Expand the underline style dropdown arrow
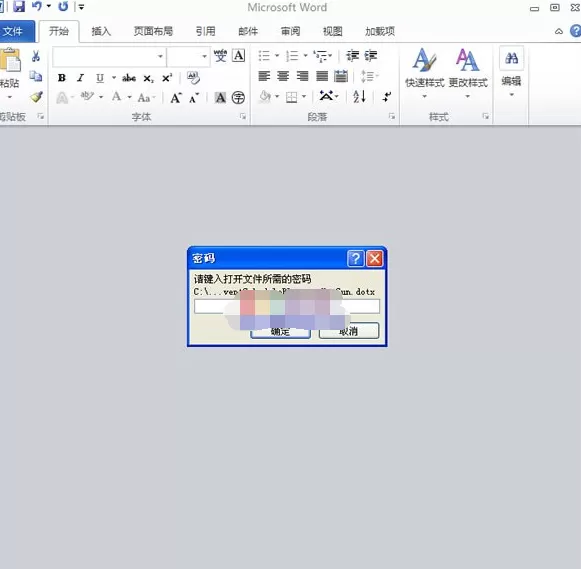581x569 pixels. click(x=114, y=78)
